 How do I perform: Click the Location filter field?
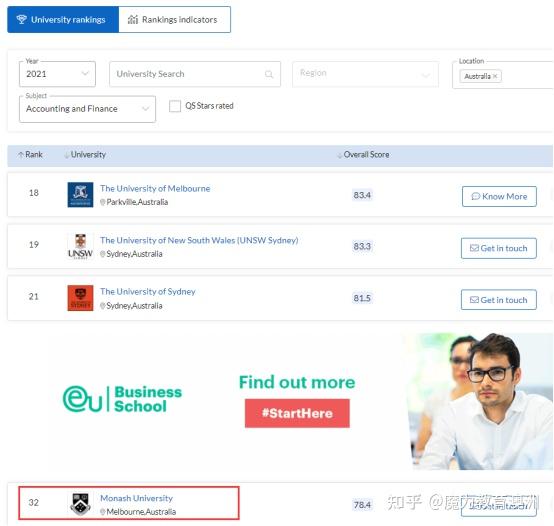(503, 75)
